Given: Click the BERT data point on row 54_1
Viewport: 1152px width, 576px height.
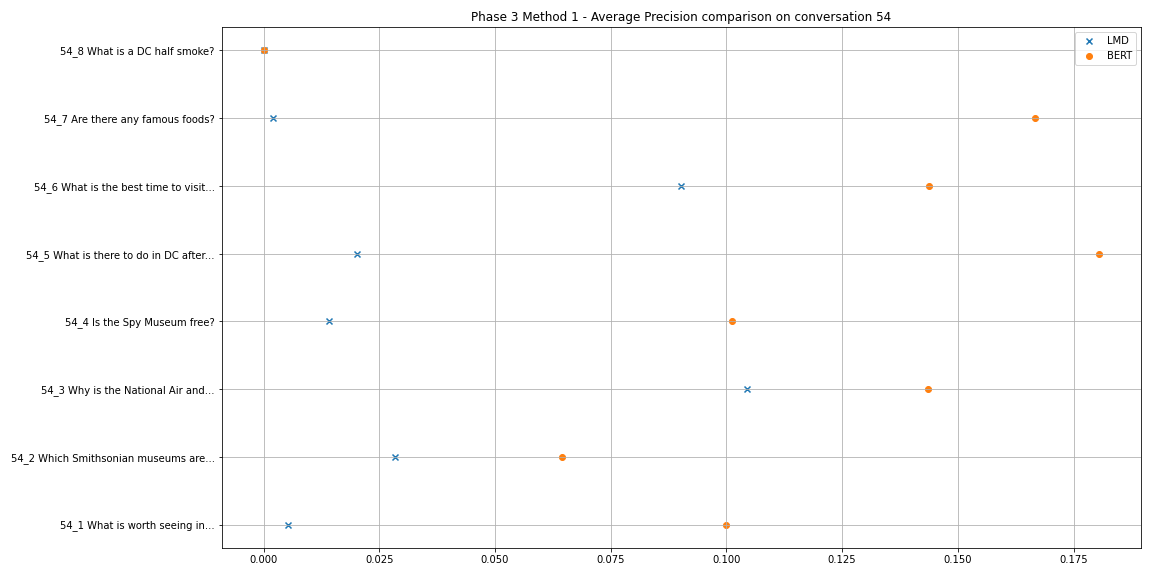Looking at the screenshot, I should click(726, 525).
